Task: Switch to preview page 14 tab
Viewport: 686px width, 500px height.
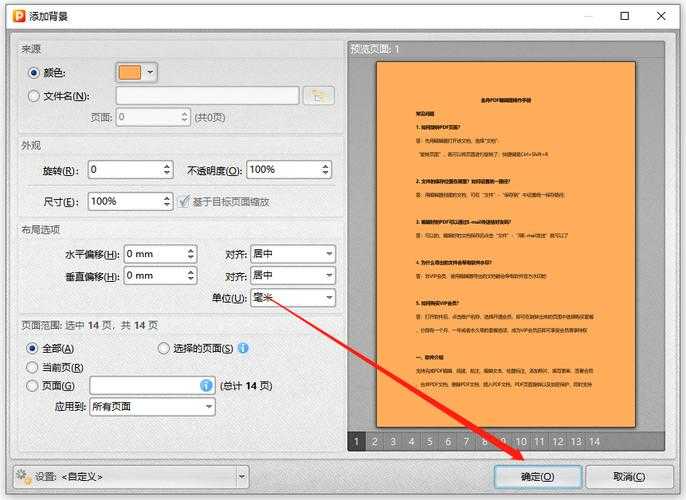Action: [x=594, y=441]
